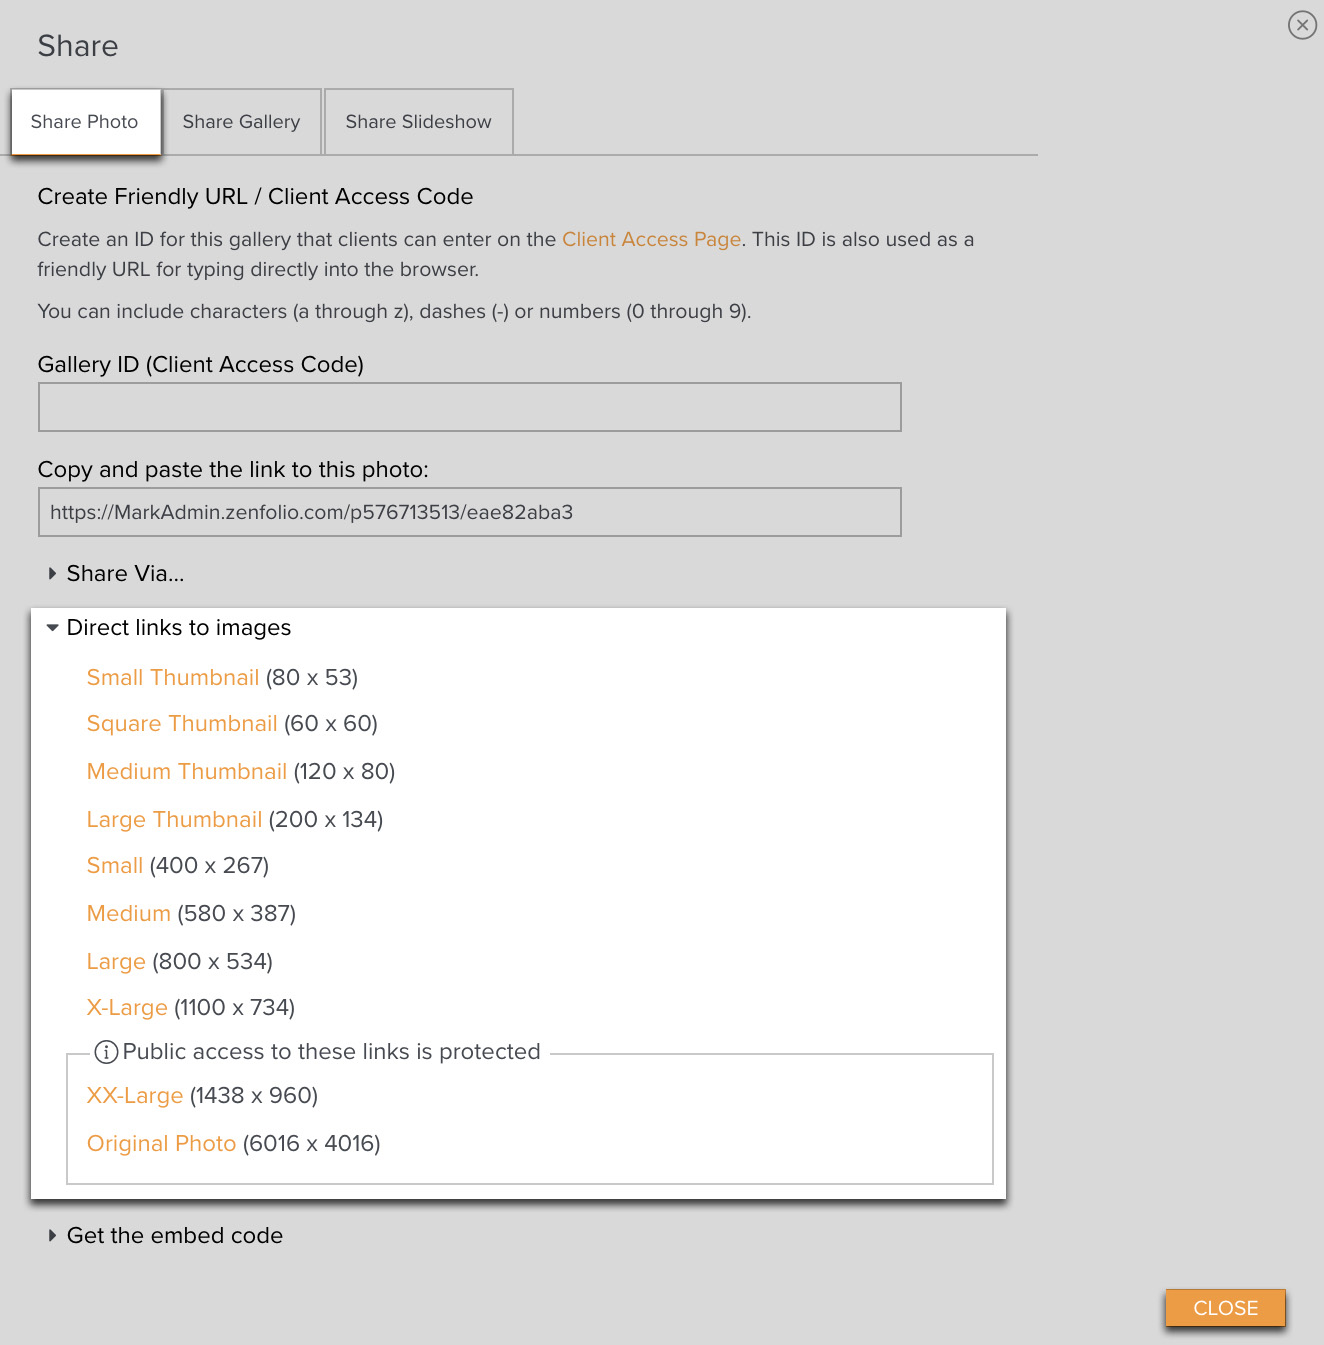The height and width of the screenshot is (1345, 1324).
Task: Select the Share Slideshow tab
Action: click(x=418, y=122)
